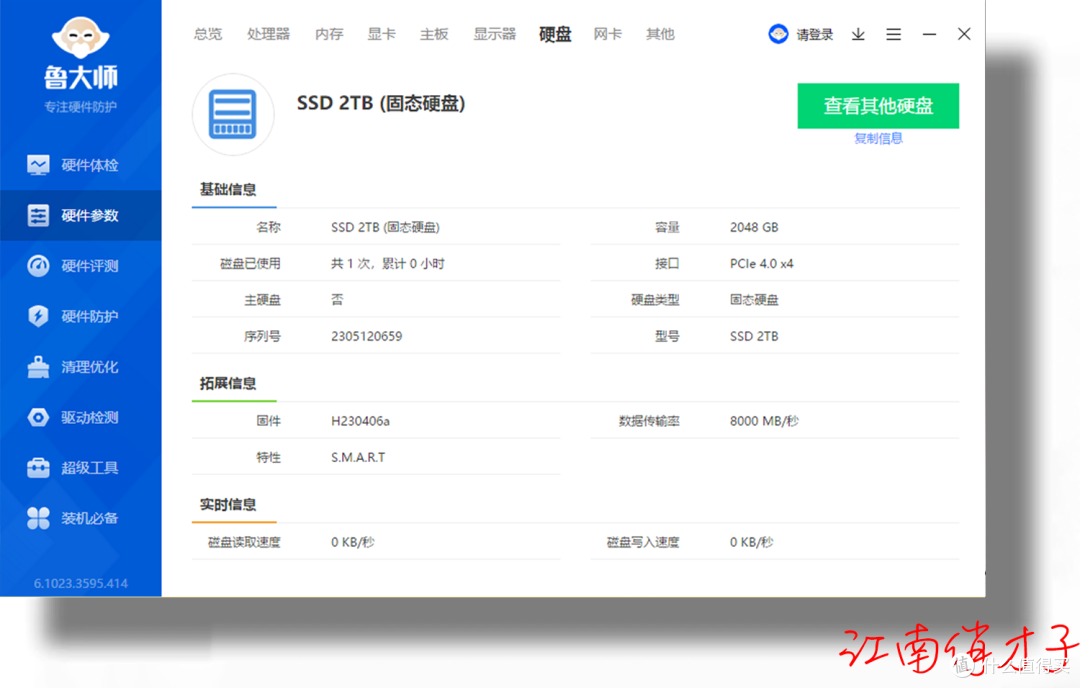Click the title SSD 2TB (固态硬盘)
The height and width of the screenshot is (688, 1080).
coord(381,103)
